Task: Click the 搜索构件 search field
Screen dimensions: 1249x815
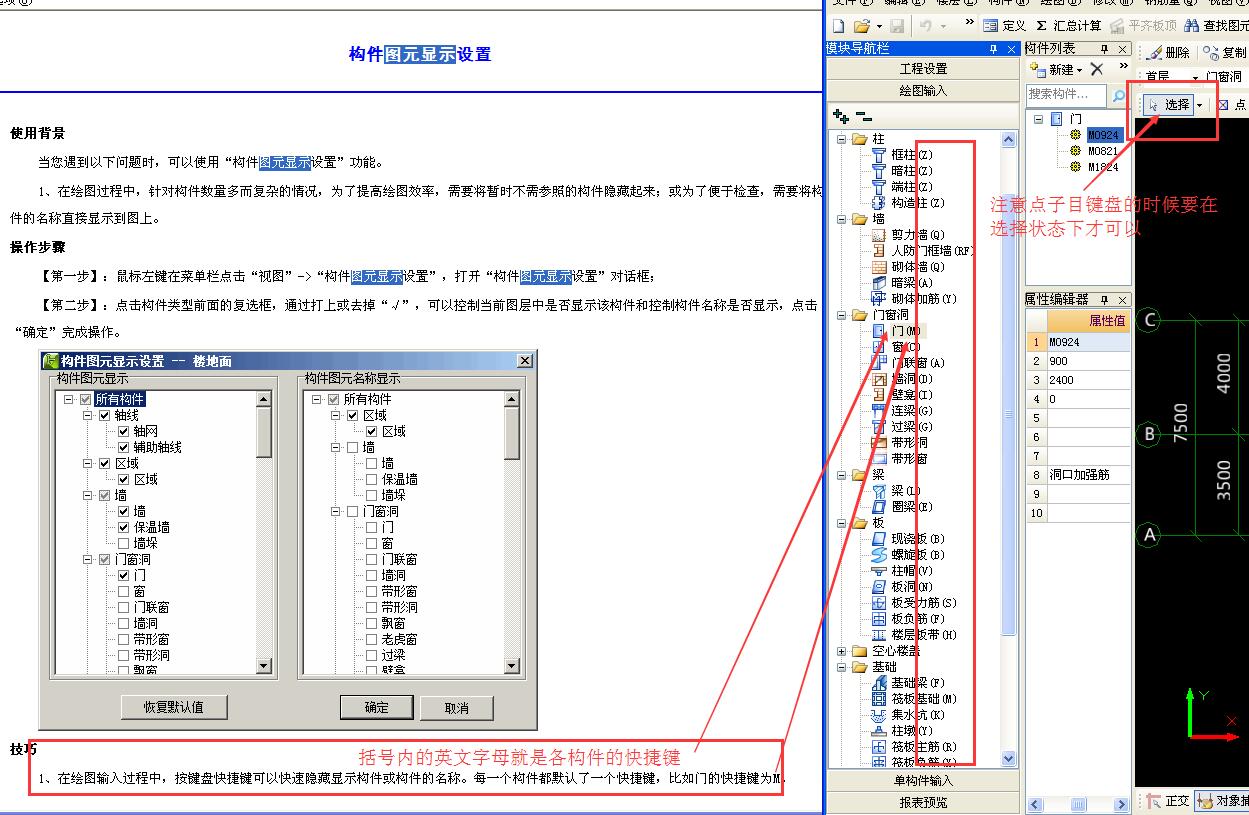Action: click(1066, 95)
